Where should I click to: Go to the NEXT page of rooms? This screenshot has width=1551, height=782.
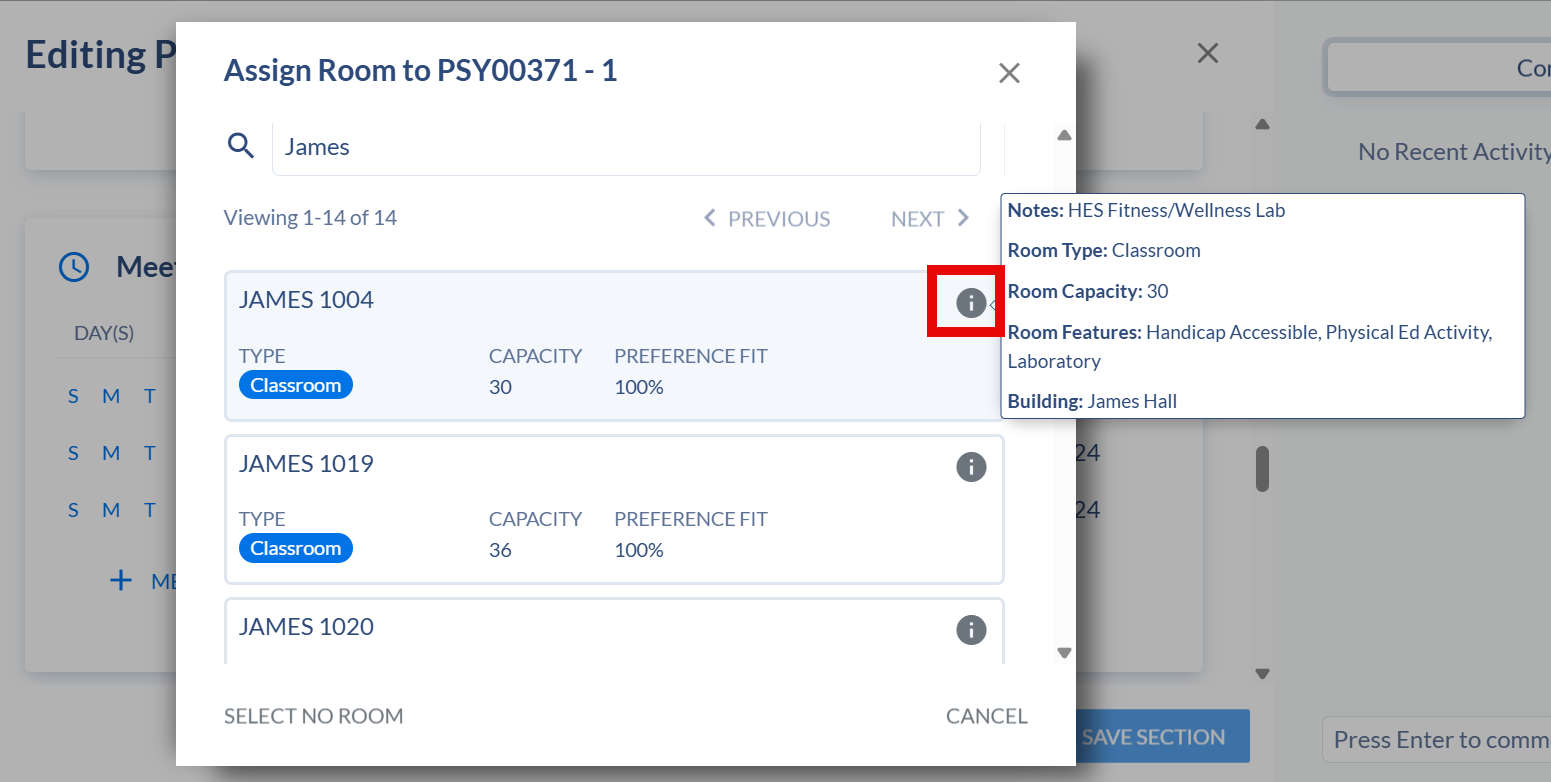[931, 218]
